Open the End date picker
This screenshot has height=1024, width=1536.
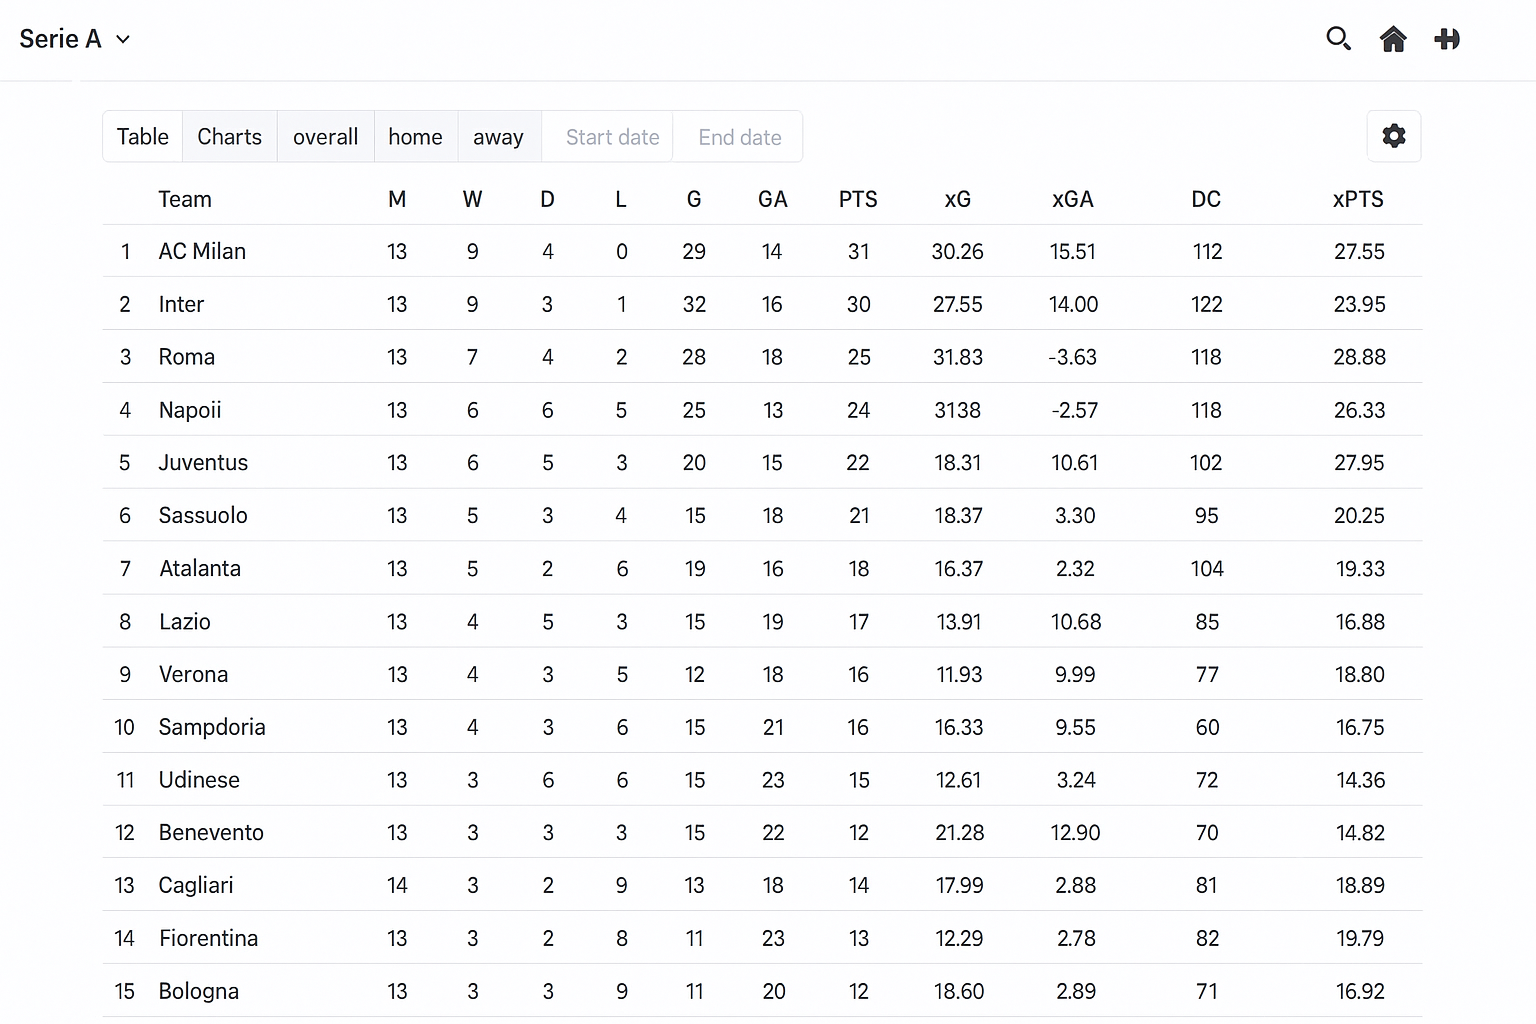coord(739,137)
